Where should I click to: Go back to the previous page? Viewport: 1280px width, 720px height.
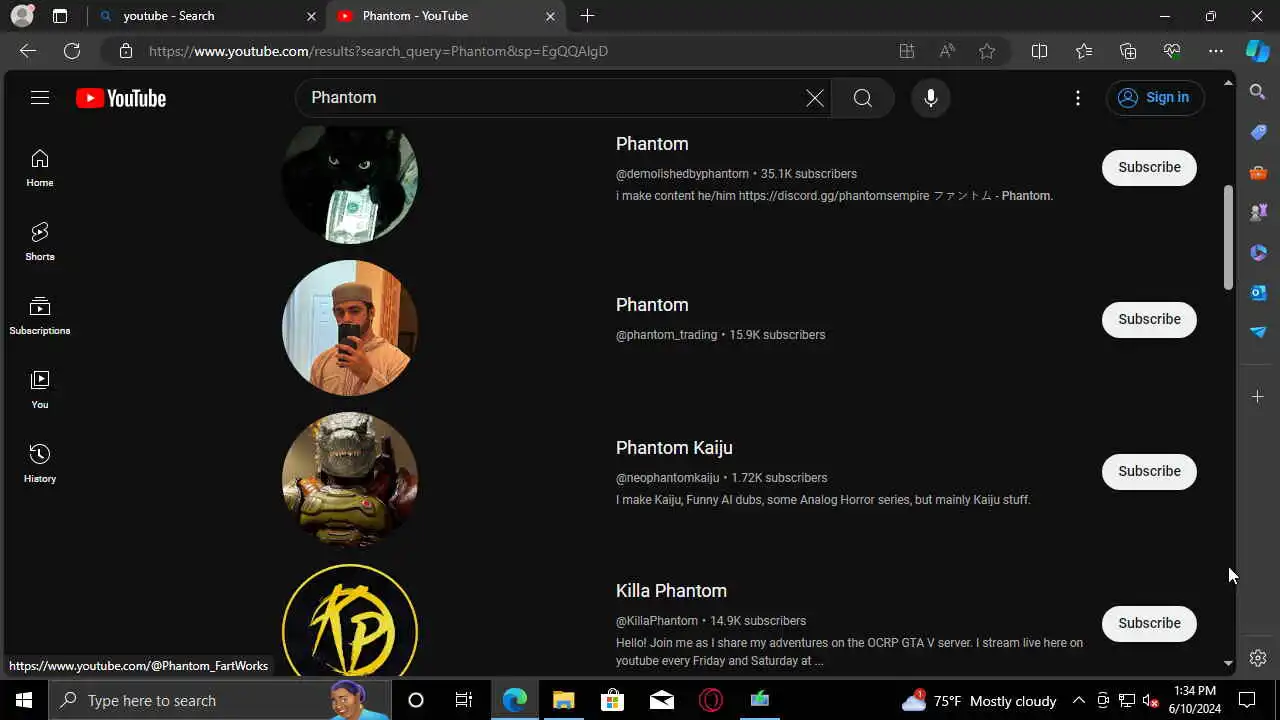[28, 51]
